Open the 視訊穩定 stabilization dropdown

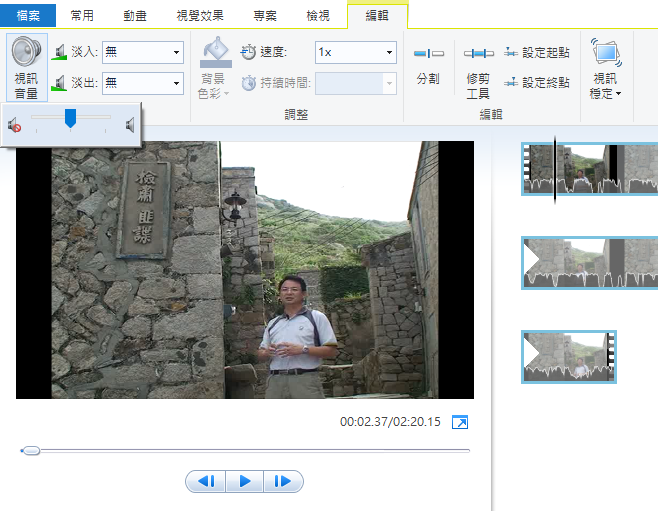coord(606,68)
